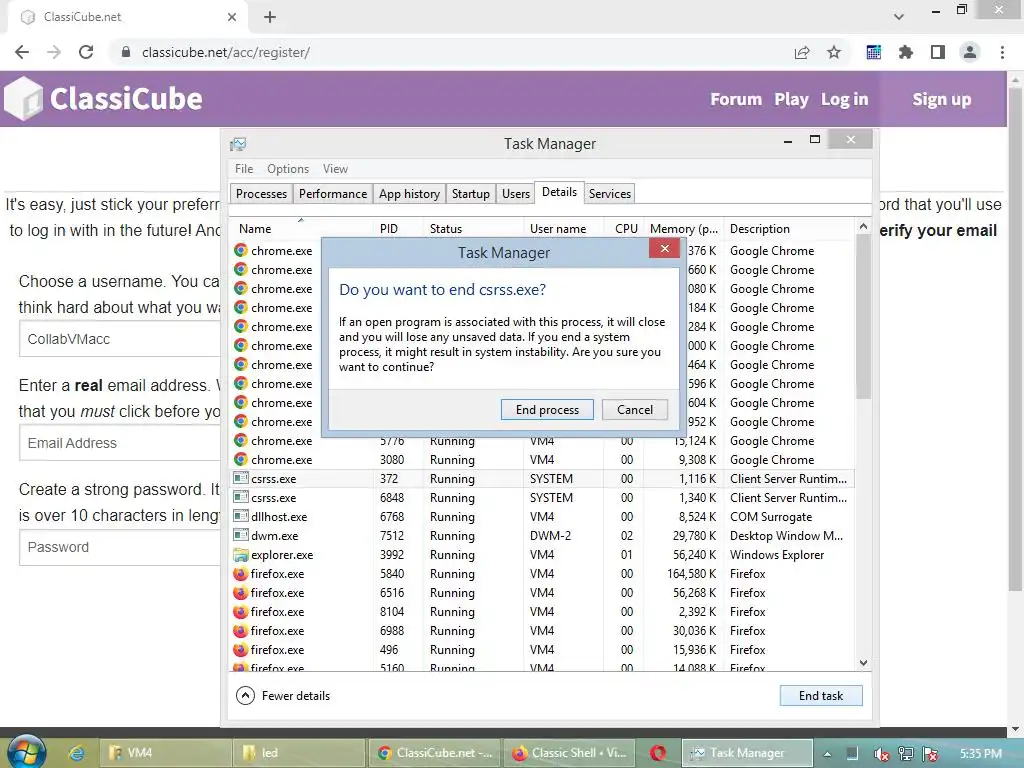1024x768 pixels.
Task: Click firefox.exe icon with PID 496
Action: (240, 649)
